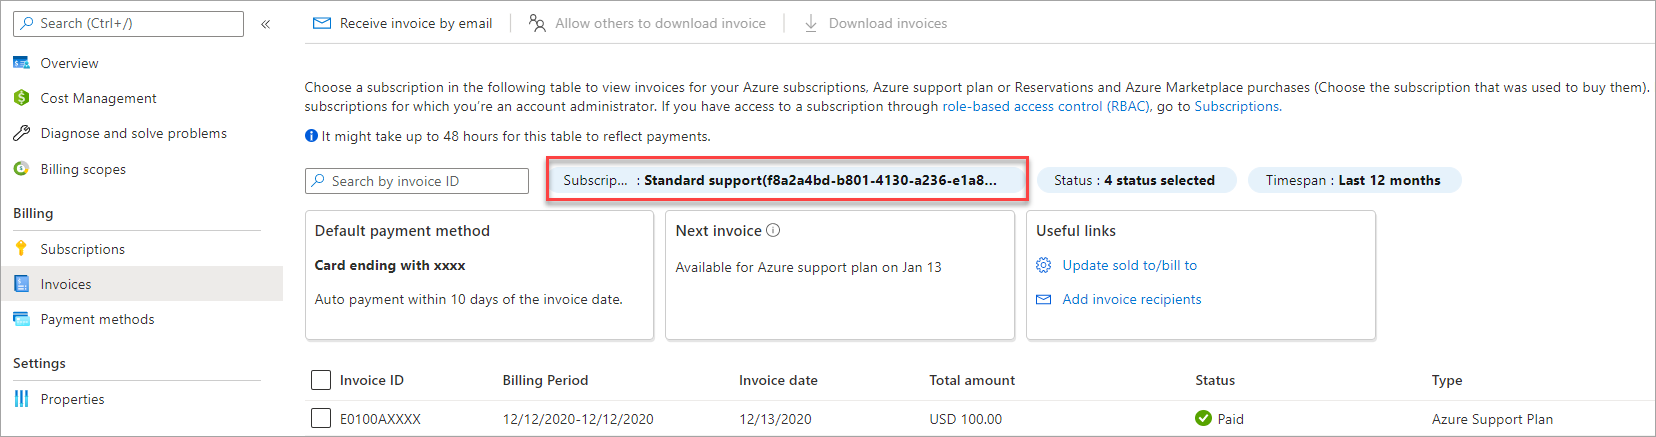This screenshot has width=1656, height=437.
Task: Click the Properties bars icon
Action: click(x=21, y=399)
